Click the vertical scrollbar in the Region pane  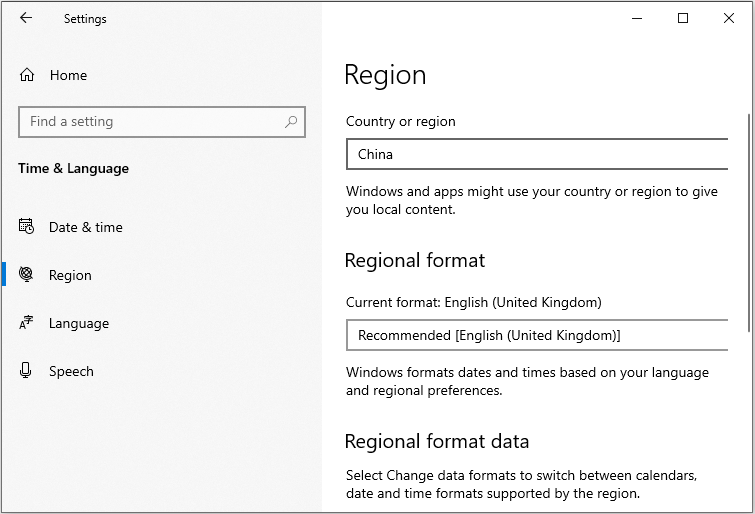pos(748,220)
